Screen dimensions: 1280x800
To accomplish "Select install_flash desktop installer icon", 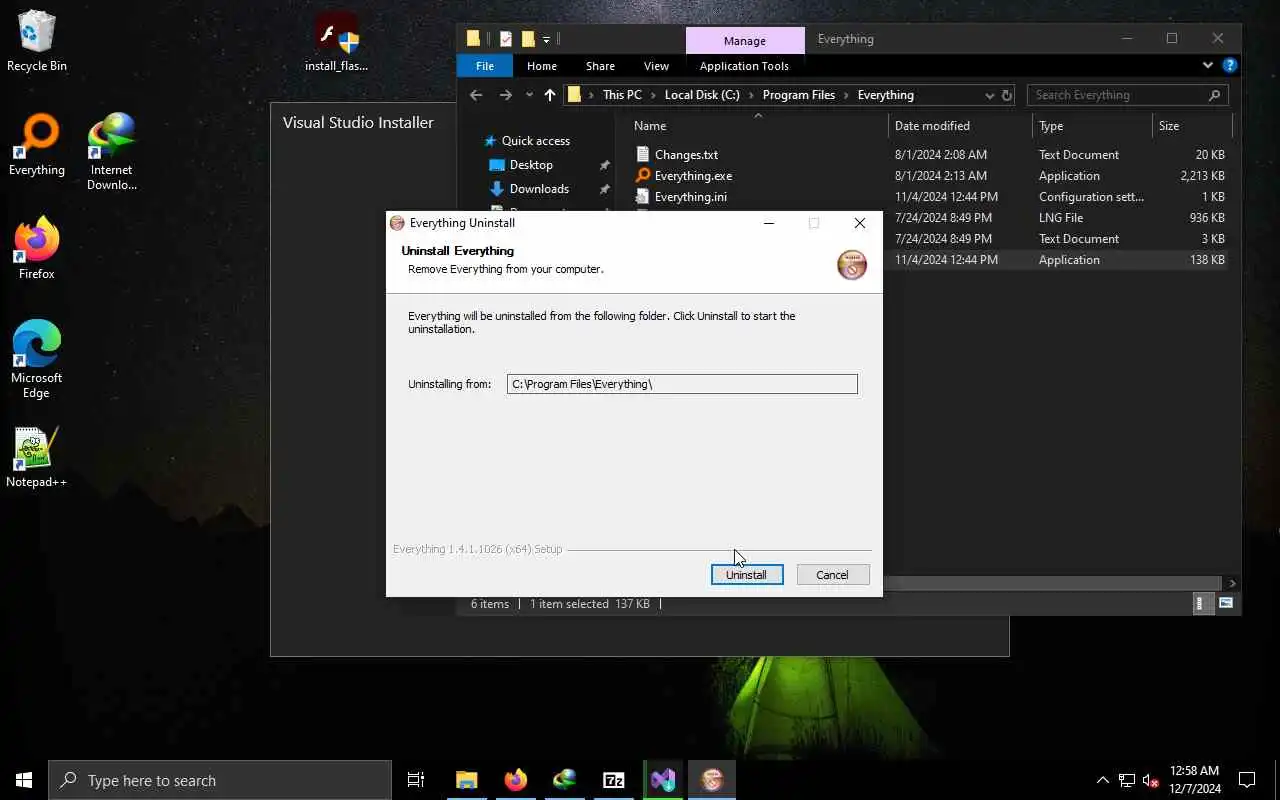I will pyautogui.click(x=337, y=42).
